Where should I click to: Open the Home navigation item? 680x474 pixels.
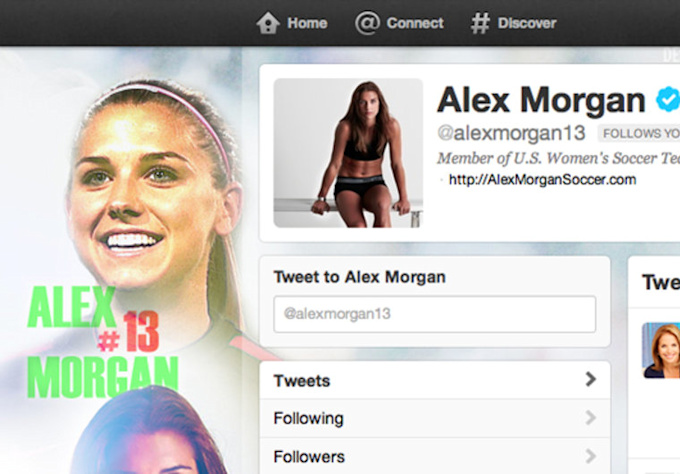click(292, 23)
